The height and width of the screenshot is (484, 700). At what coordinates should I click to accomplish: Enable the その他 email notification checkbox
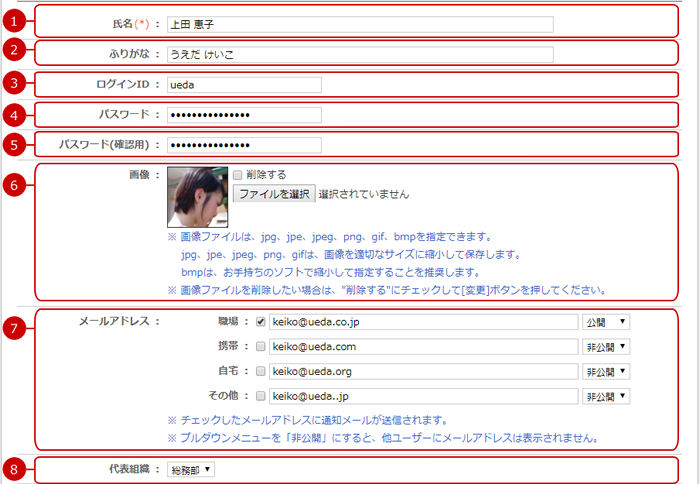click(x=260, y=395)
